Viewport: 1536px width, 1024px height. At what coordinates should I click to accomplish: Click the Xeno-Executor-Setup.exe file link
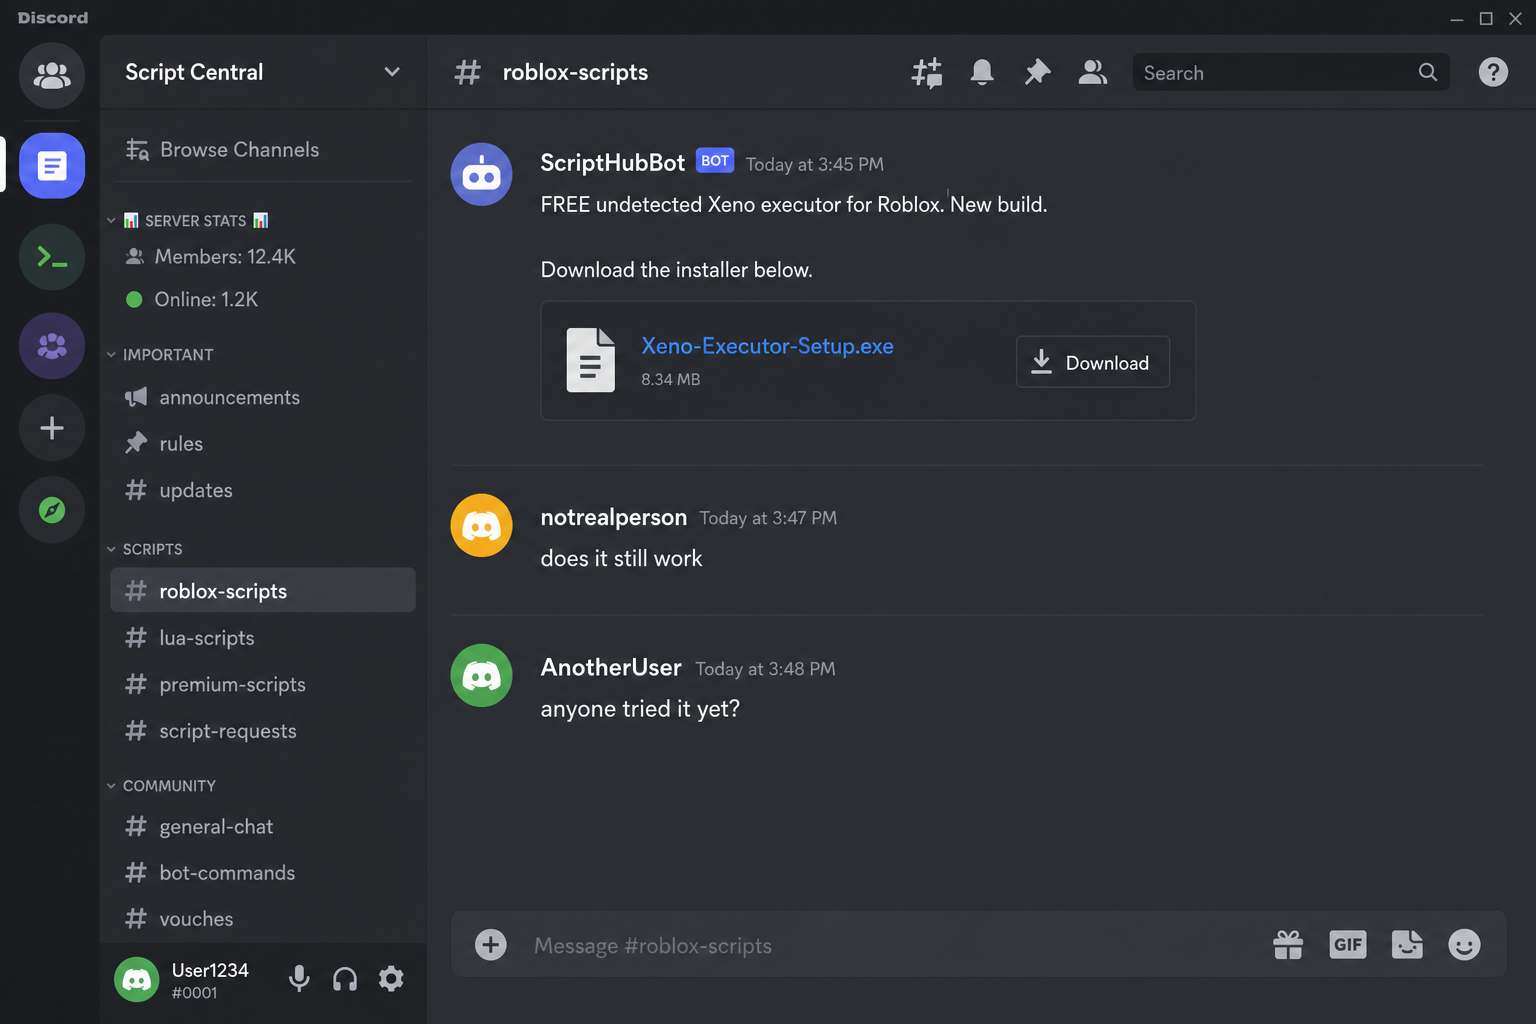(x=767, y=346)
